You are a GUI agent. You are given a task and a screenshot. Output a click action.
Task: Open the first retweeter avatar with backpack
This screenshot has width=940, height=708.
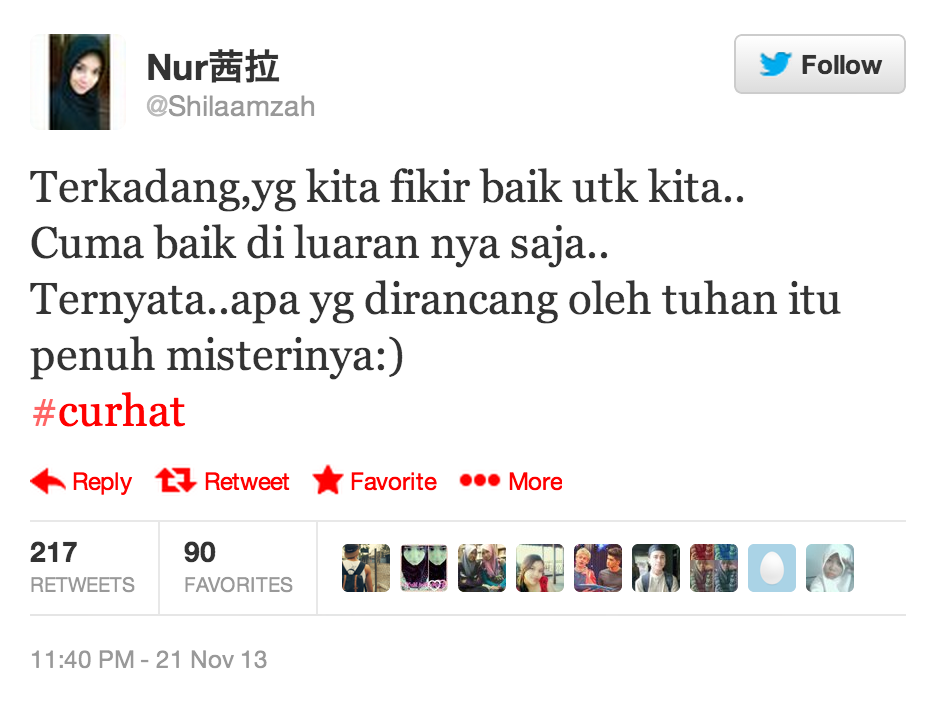(x=366, y=568)
